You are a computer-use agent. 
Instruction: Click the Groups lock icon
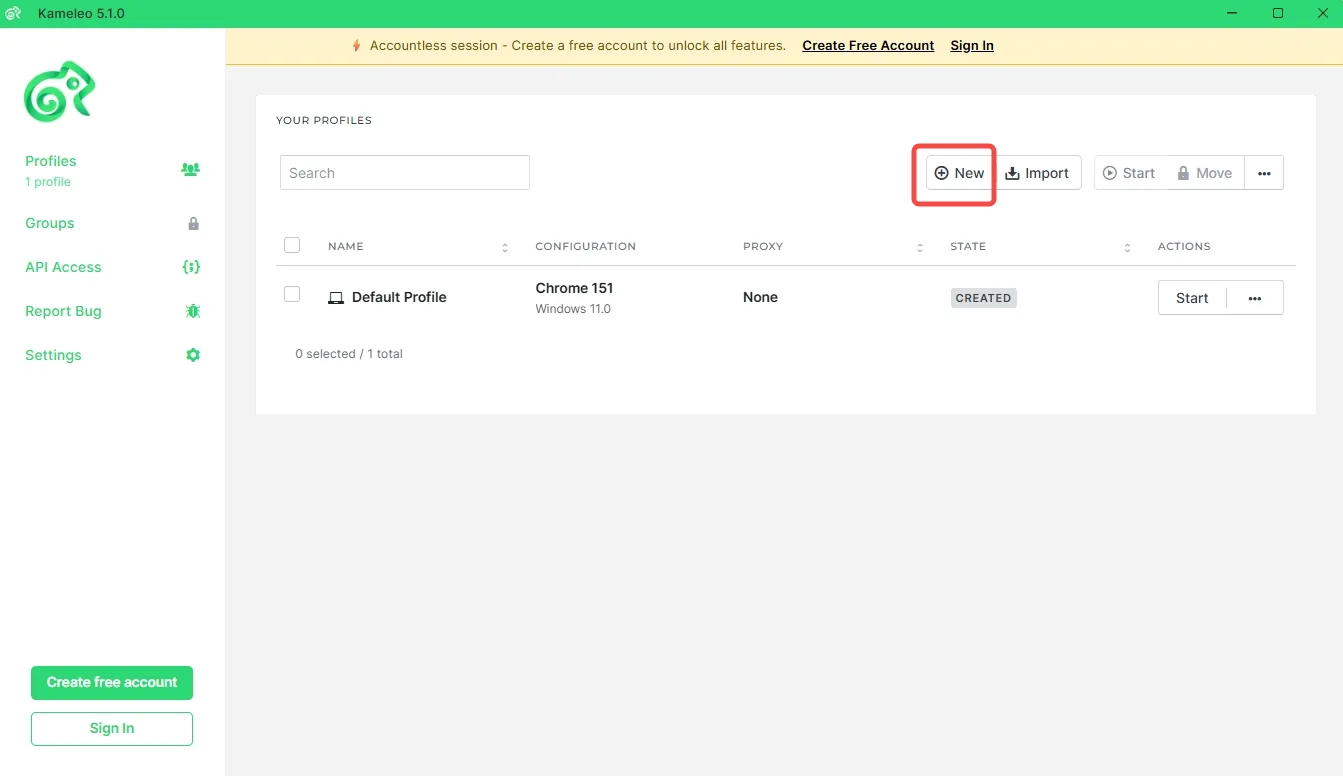pos(194,224)
